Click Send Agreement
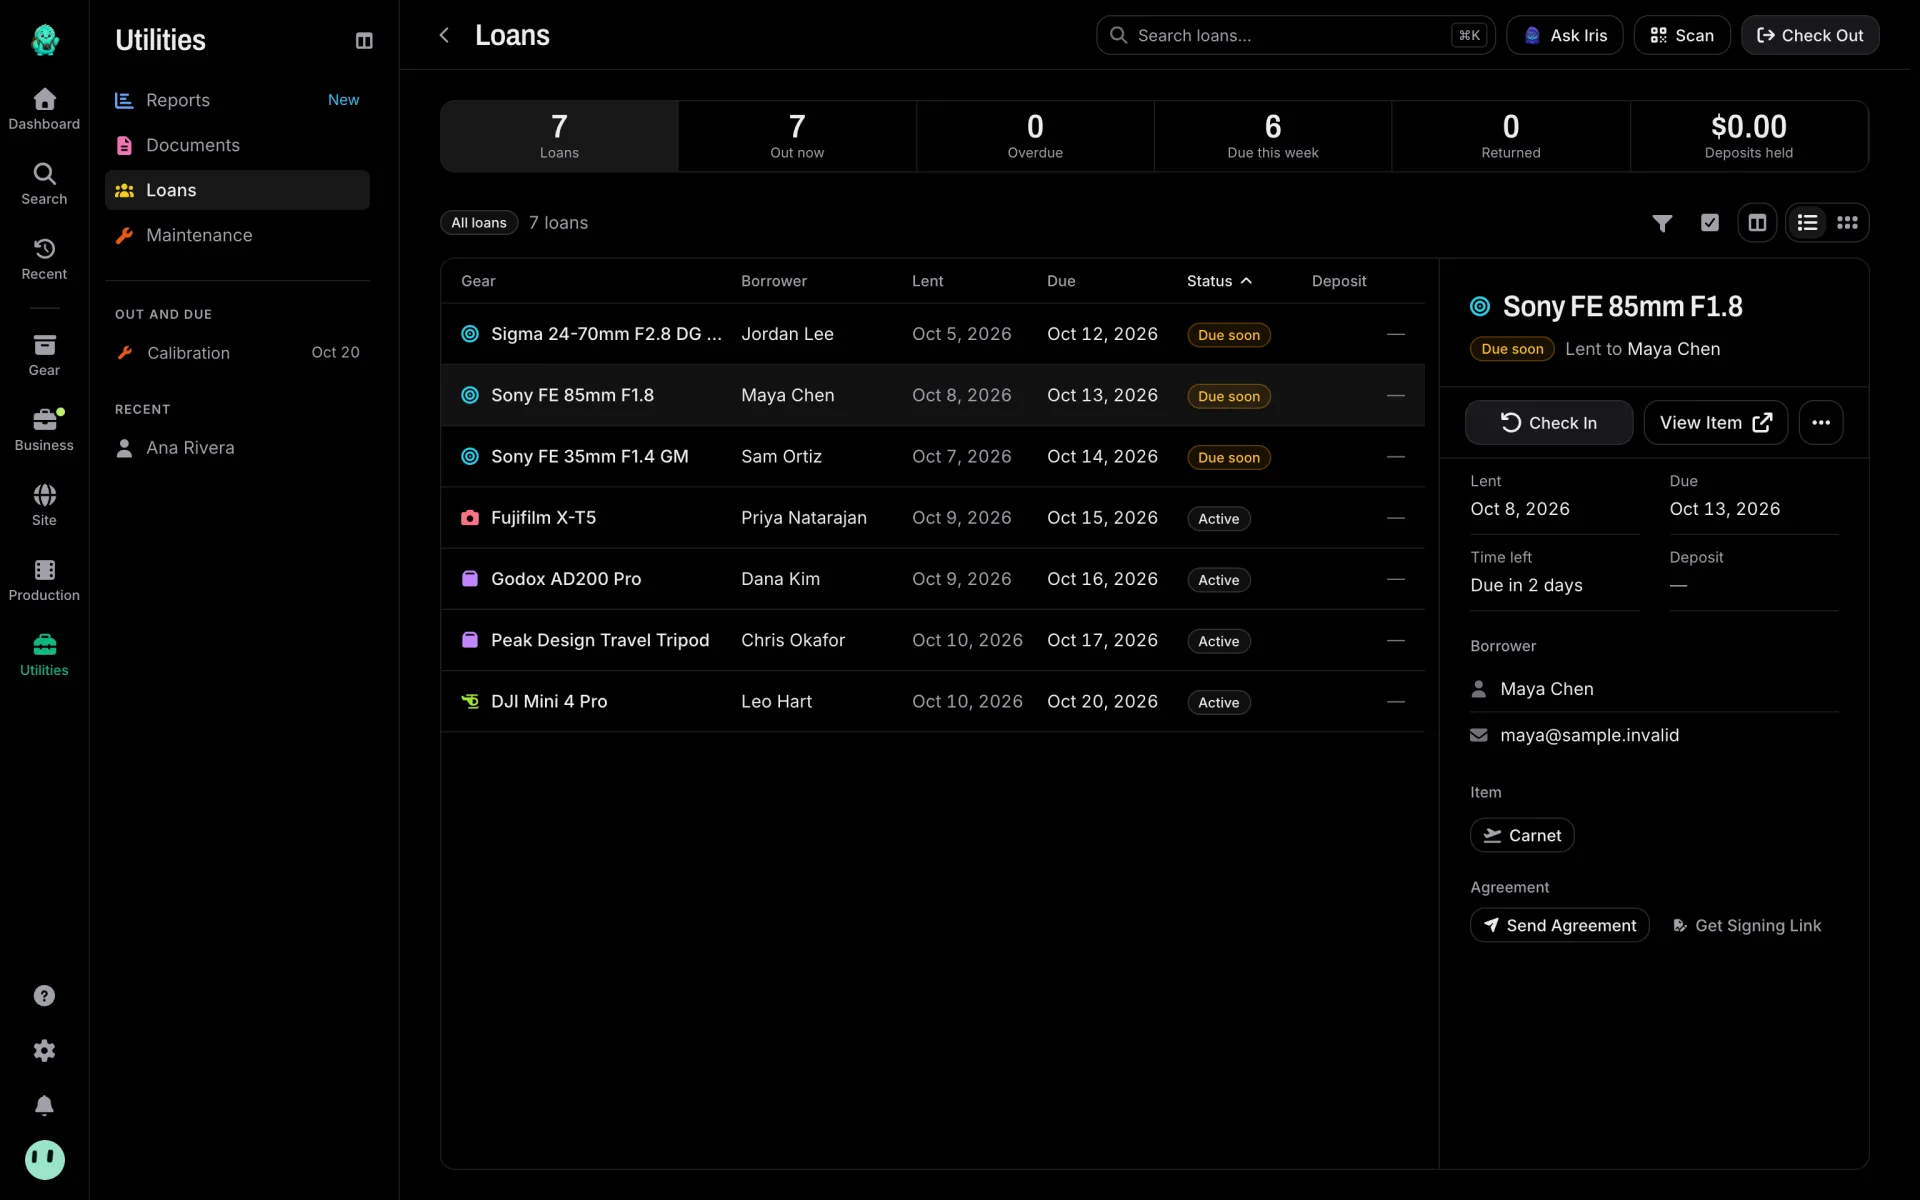 (1559, 926)
